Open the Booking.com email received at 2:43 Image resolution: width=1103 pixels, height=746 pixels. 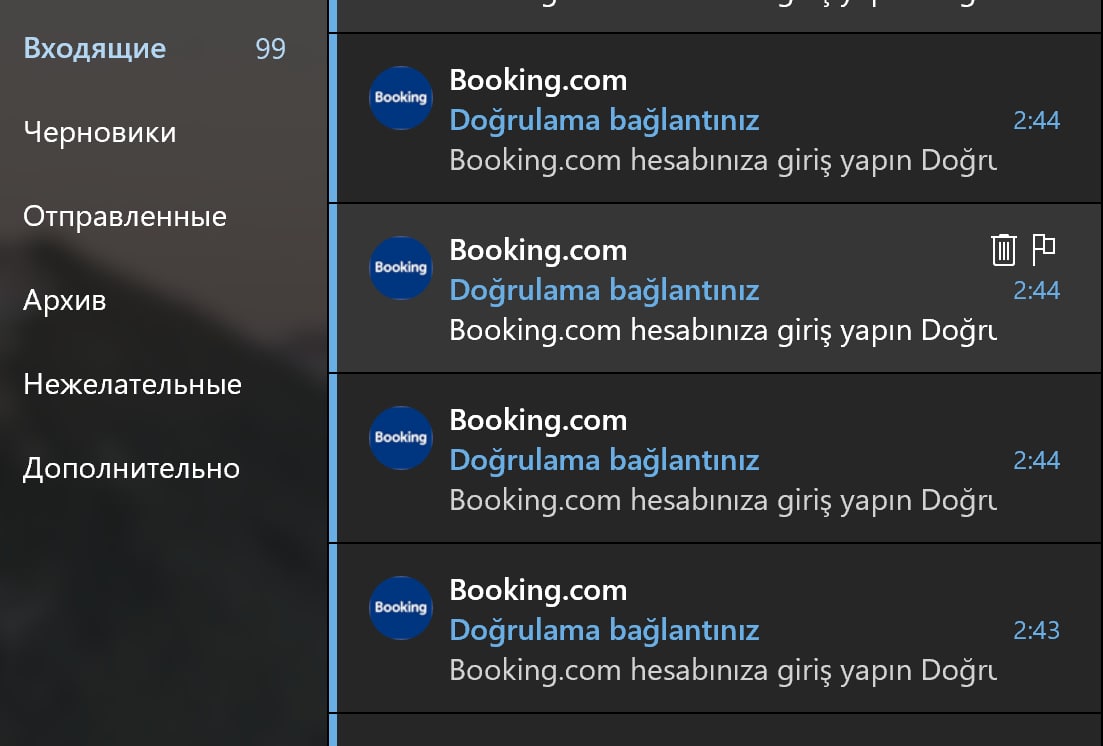tap(715, 629)
